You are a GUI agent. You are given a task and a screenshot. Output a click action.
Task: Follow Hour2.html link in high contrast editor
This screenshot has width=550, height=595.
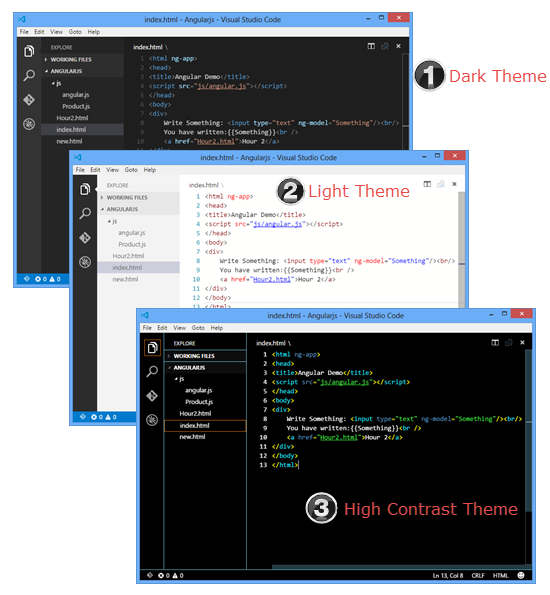(339, 438)
